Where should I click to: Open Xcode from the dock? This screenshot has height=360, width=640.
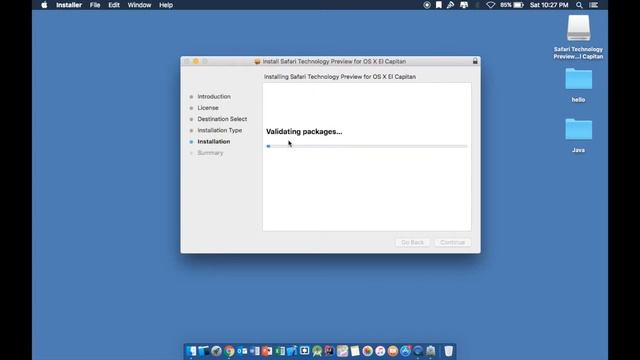292,351
